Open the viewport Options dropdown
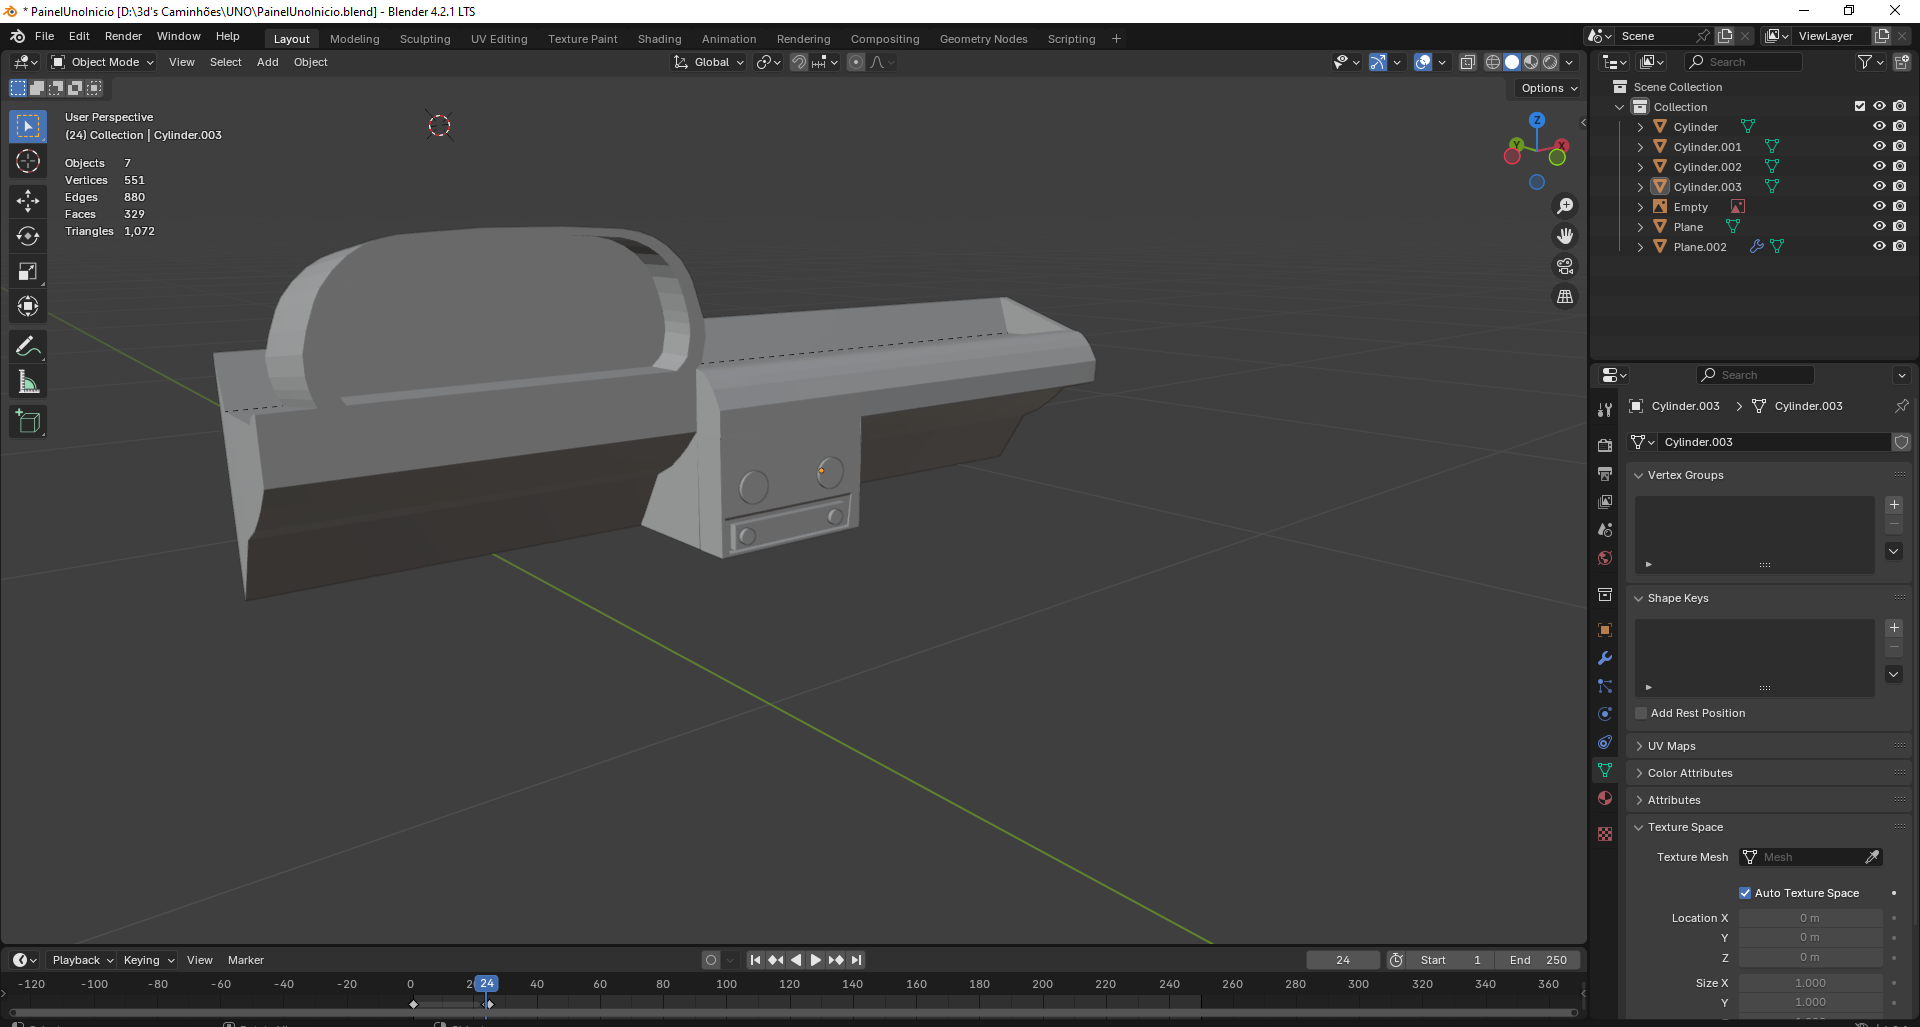This screenshot has height=1027, width=1920. pos(1548,88)
